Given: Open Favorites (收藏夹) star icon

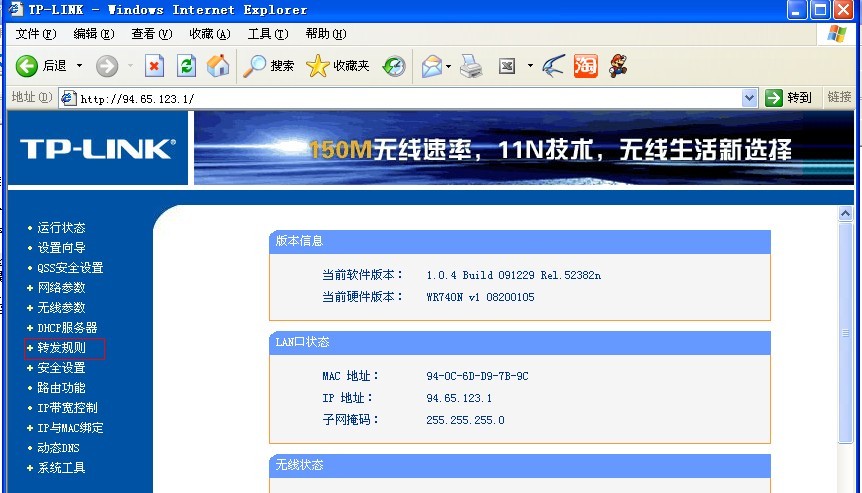Looking at the screenshot, I should point(338,66).
